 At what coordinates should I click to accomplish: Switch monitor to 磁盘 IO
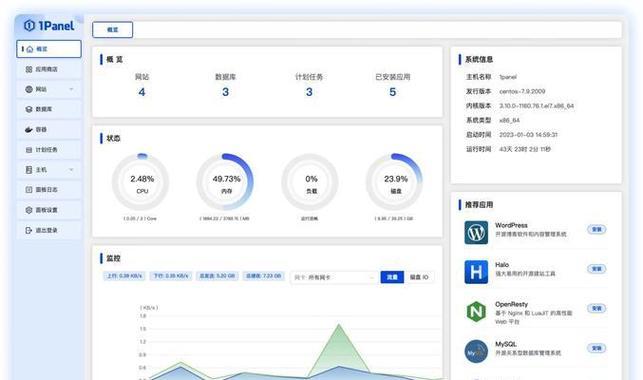click(419, 277)
